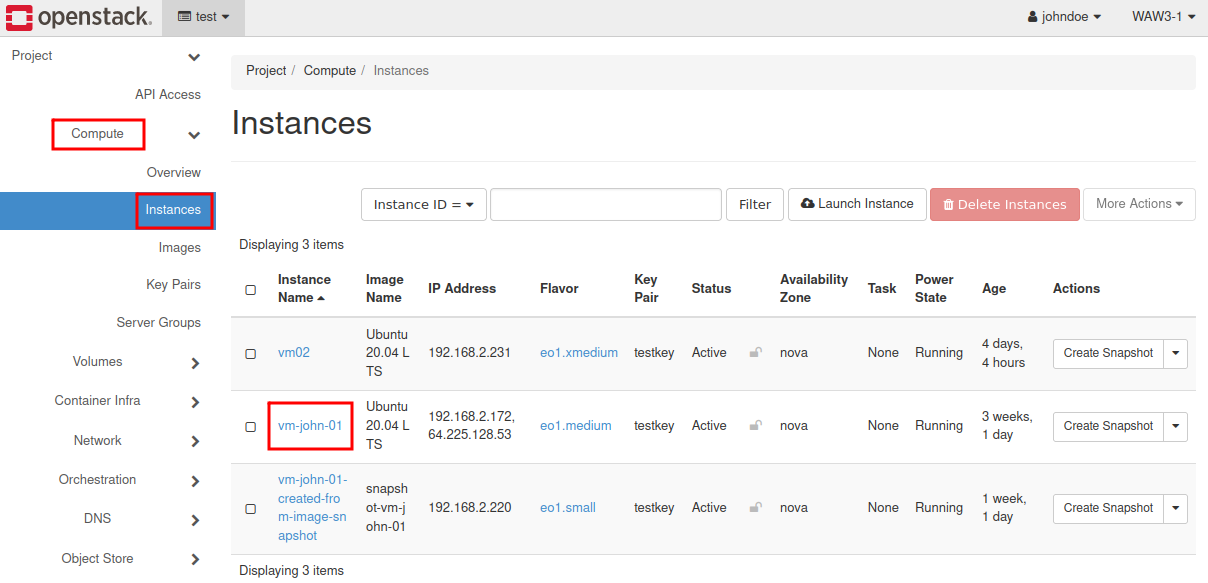
Task: Tick the checkbox for vm02
Action: [251, 354]
